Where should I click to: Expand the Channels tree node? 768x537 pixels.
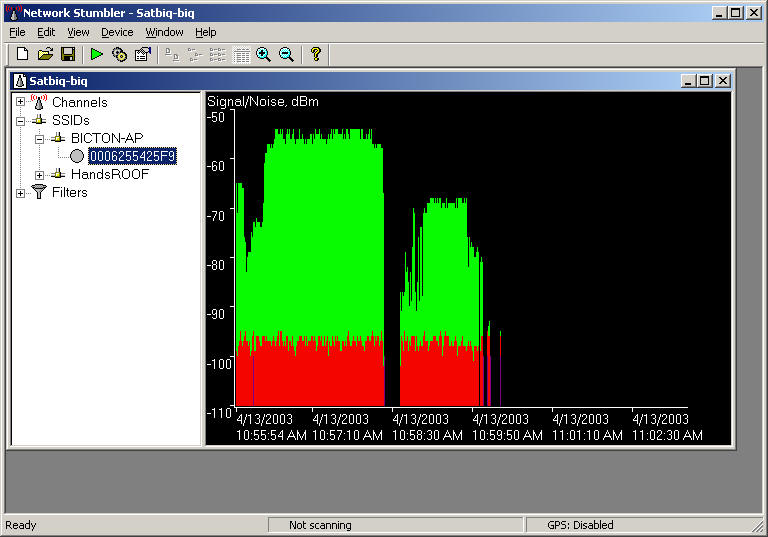20,102
